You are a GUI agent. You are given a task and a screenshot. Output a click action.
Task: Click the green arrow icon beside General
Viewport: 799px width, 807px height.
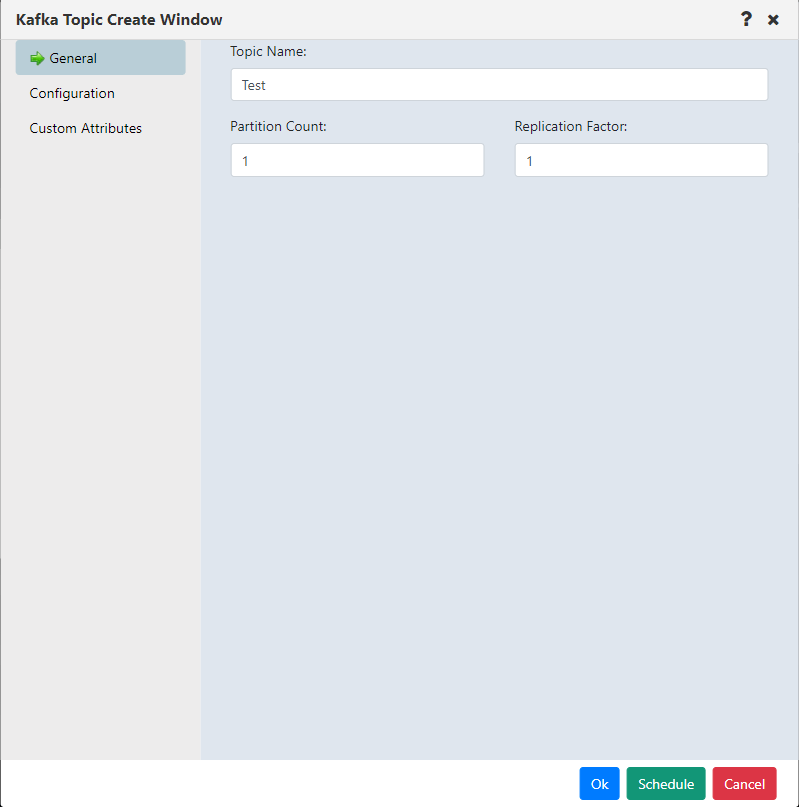(37, 58)
